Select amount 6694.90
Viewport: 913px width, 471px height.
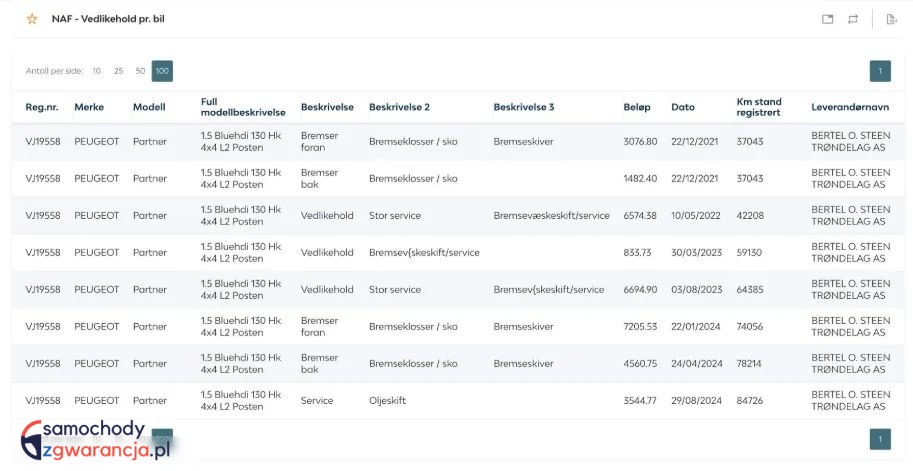(x=640, y=289)
